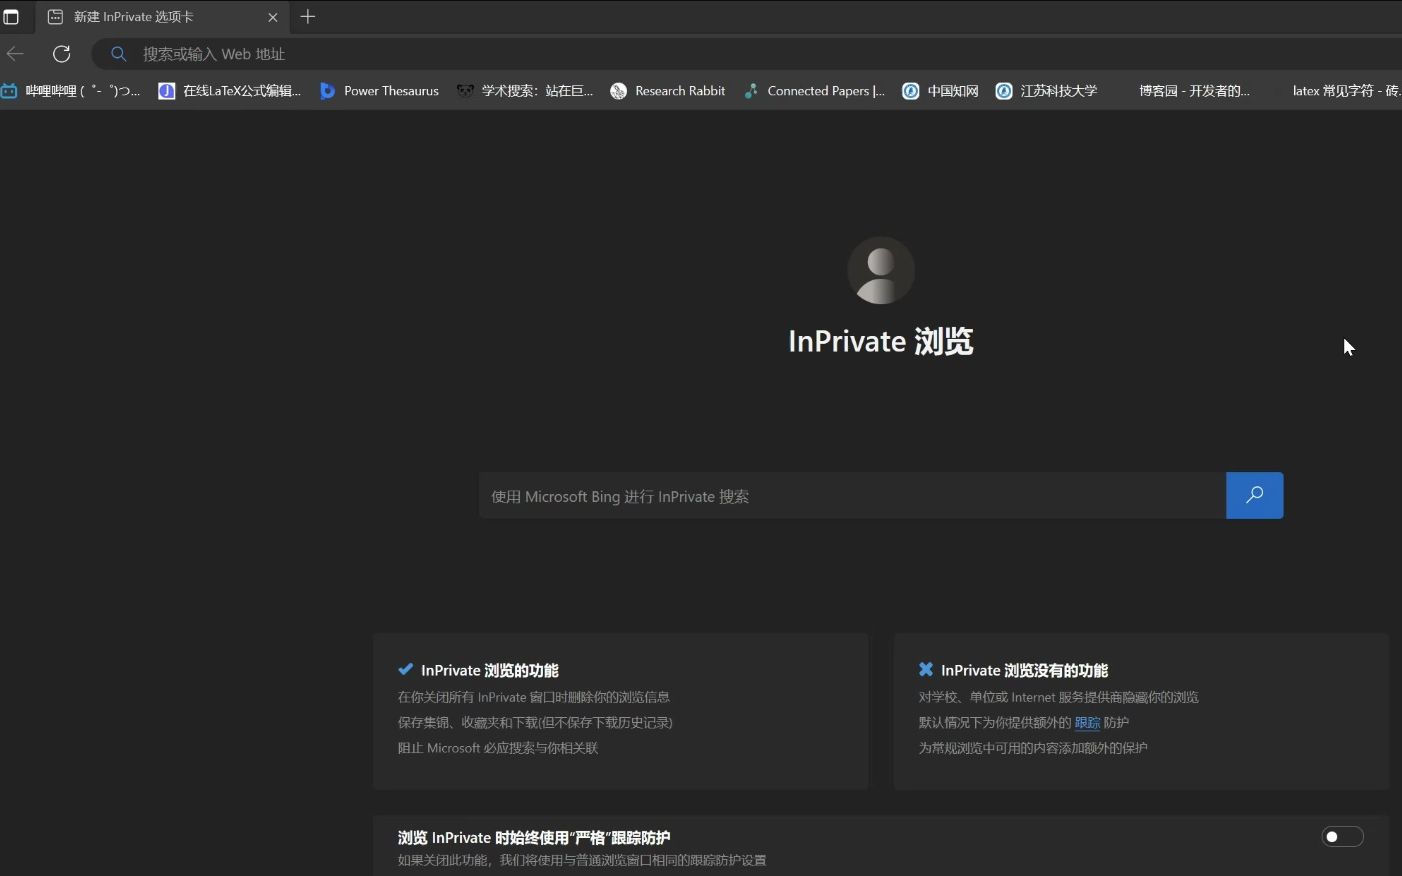The image size is (1402, 876).
Task: Click the InPrivate profile avatar icon
Action: pyautogui.click(x=880, y=270)
